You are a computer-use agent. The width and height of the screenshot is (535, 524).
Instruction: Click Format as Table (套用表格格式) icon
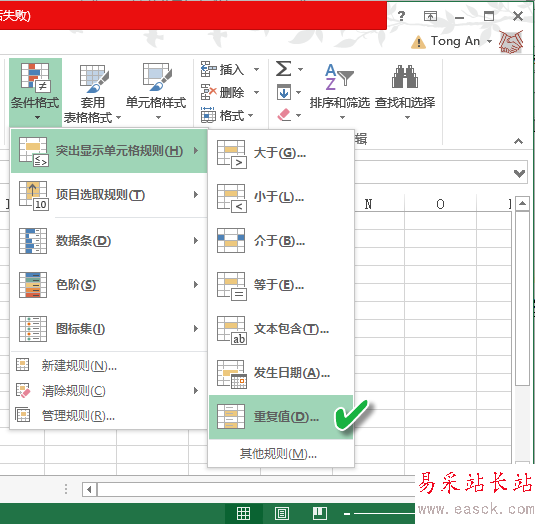pos(94,79)
